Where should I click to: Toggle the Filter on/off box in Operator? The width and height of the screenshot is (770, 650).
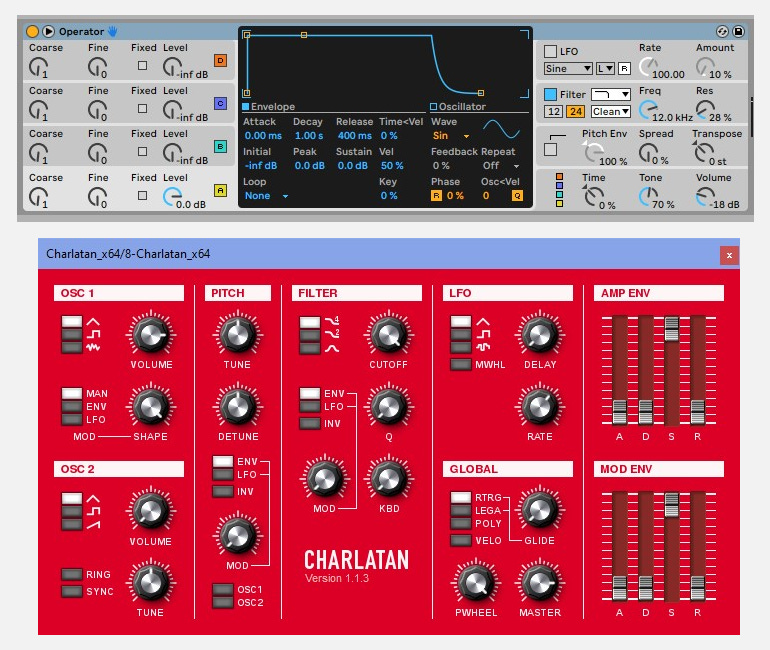550,94
